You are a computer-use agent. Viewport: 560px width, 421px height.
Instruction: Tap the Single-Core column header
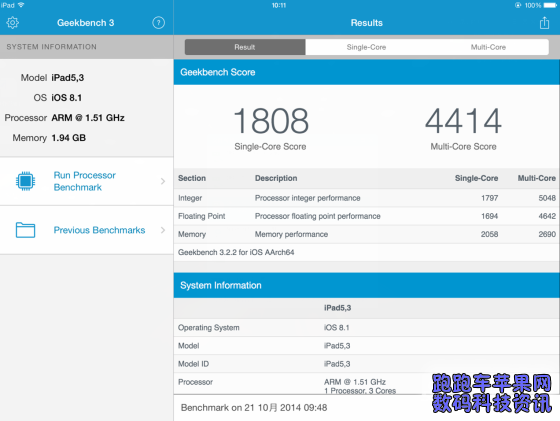point(476,178)
